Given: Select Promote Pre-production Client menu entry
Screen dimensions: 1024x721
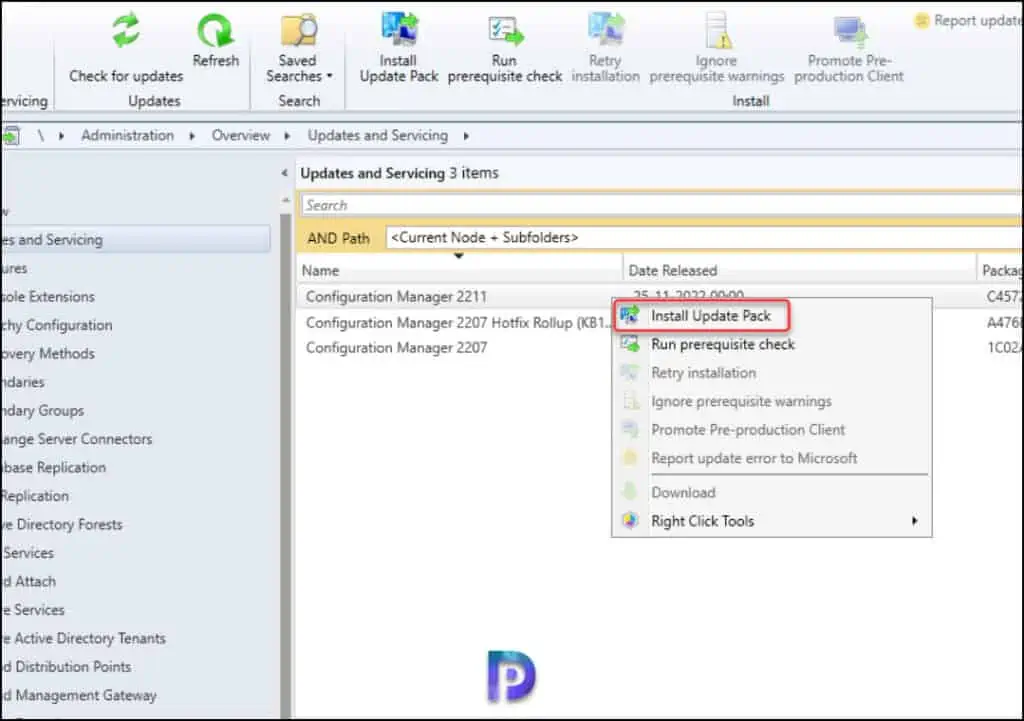Looking at the screenshot, I should click(x=748, y=430).
